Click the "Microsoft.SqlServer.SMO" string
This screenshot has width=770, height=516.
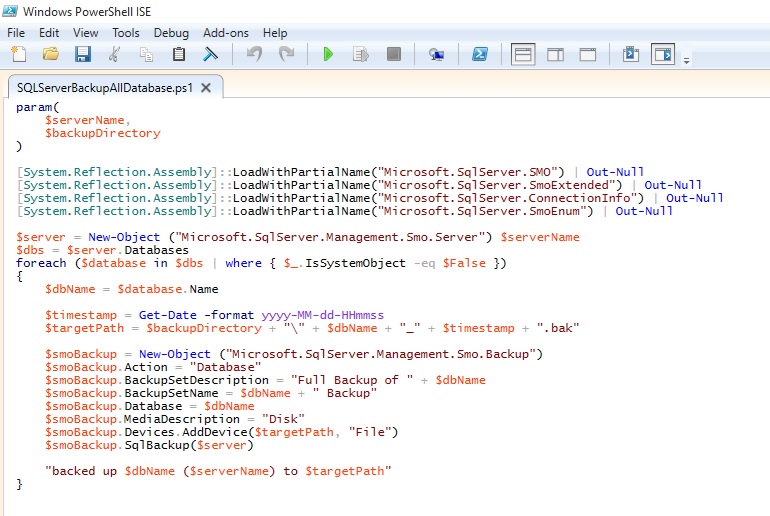(466, 172)
